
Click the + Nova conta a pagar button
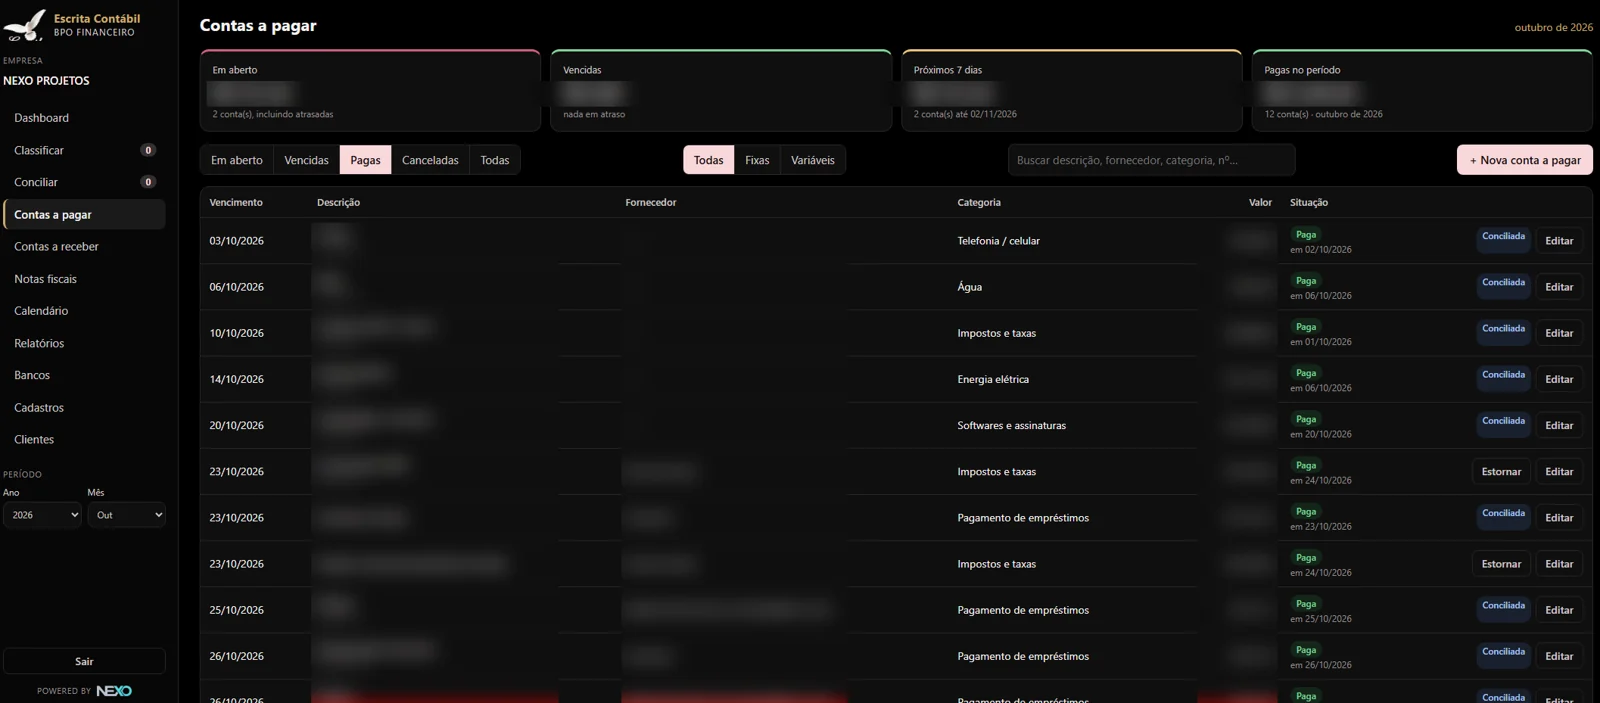pos(1525,160)
